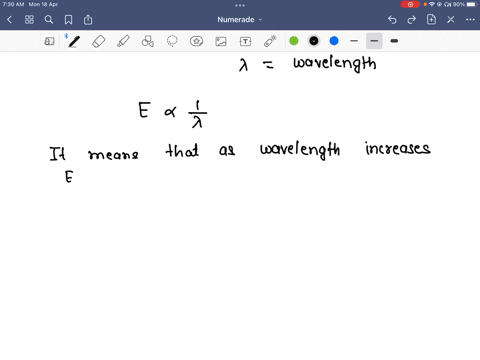Tap the three-dot multitasking control
480x360 pixels.
click(x=240, y=5)
